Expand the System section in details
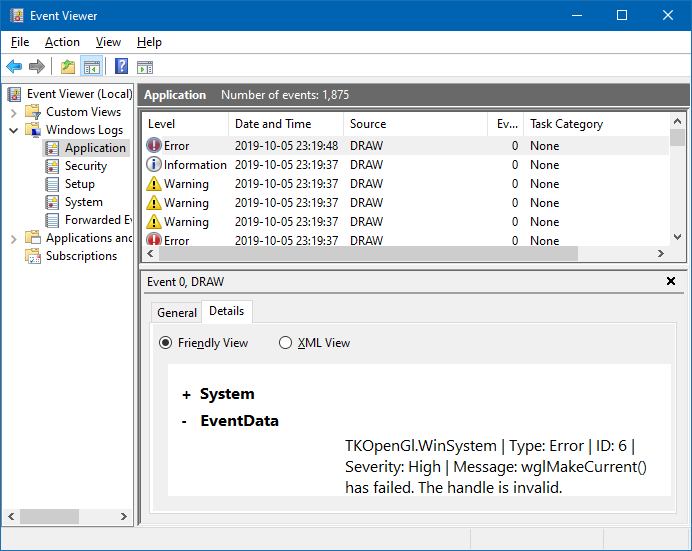The width and height of the screenshot is (692, 551). pyautogui.click(x=186, y=395)
